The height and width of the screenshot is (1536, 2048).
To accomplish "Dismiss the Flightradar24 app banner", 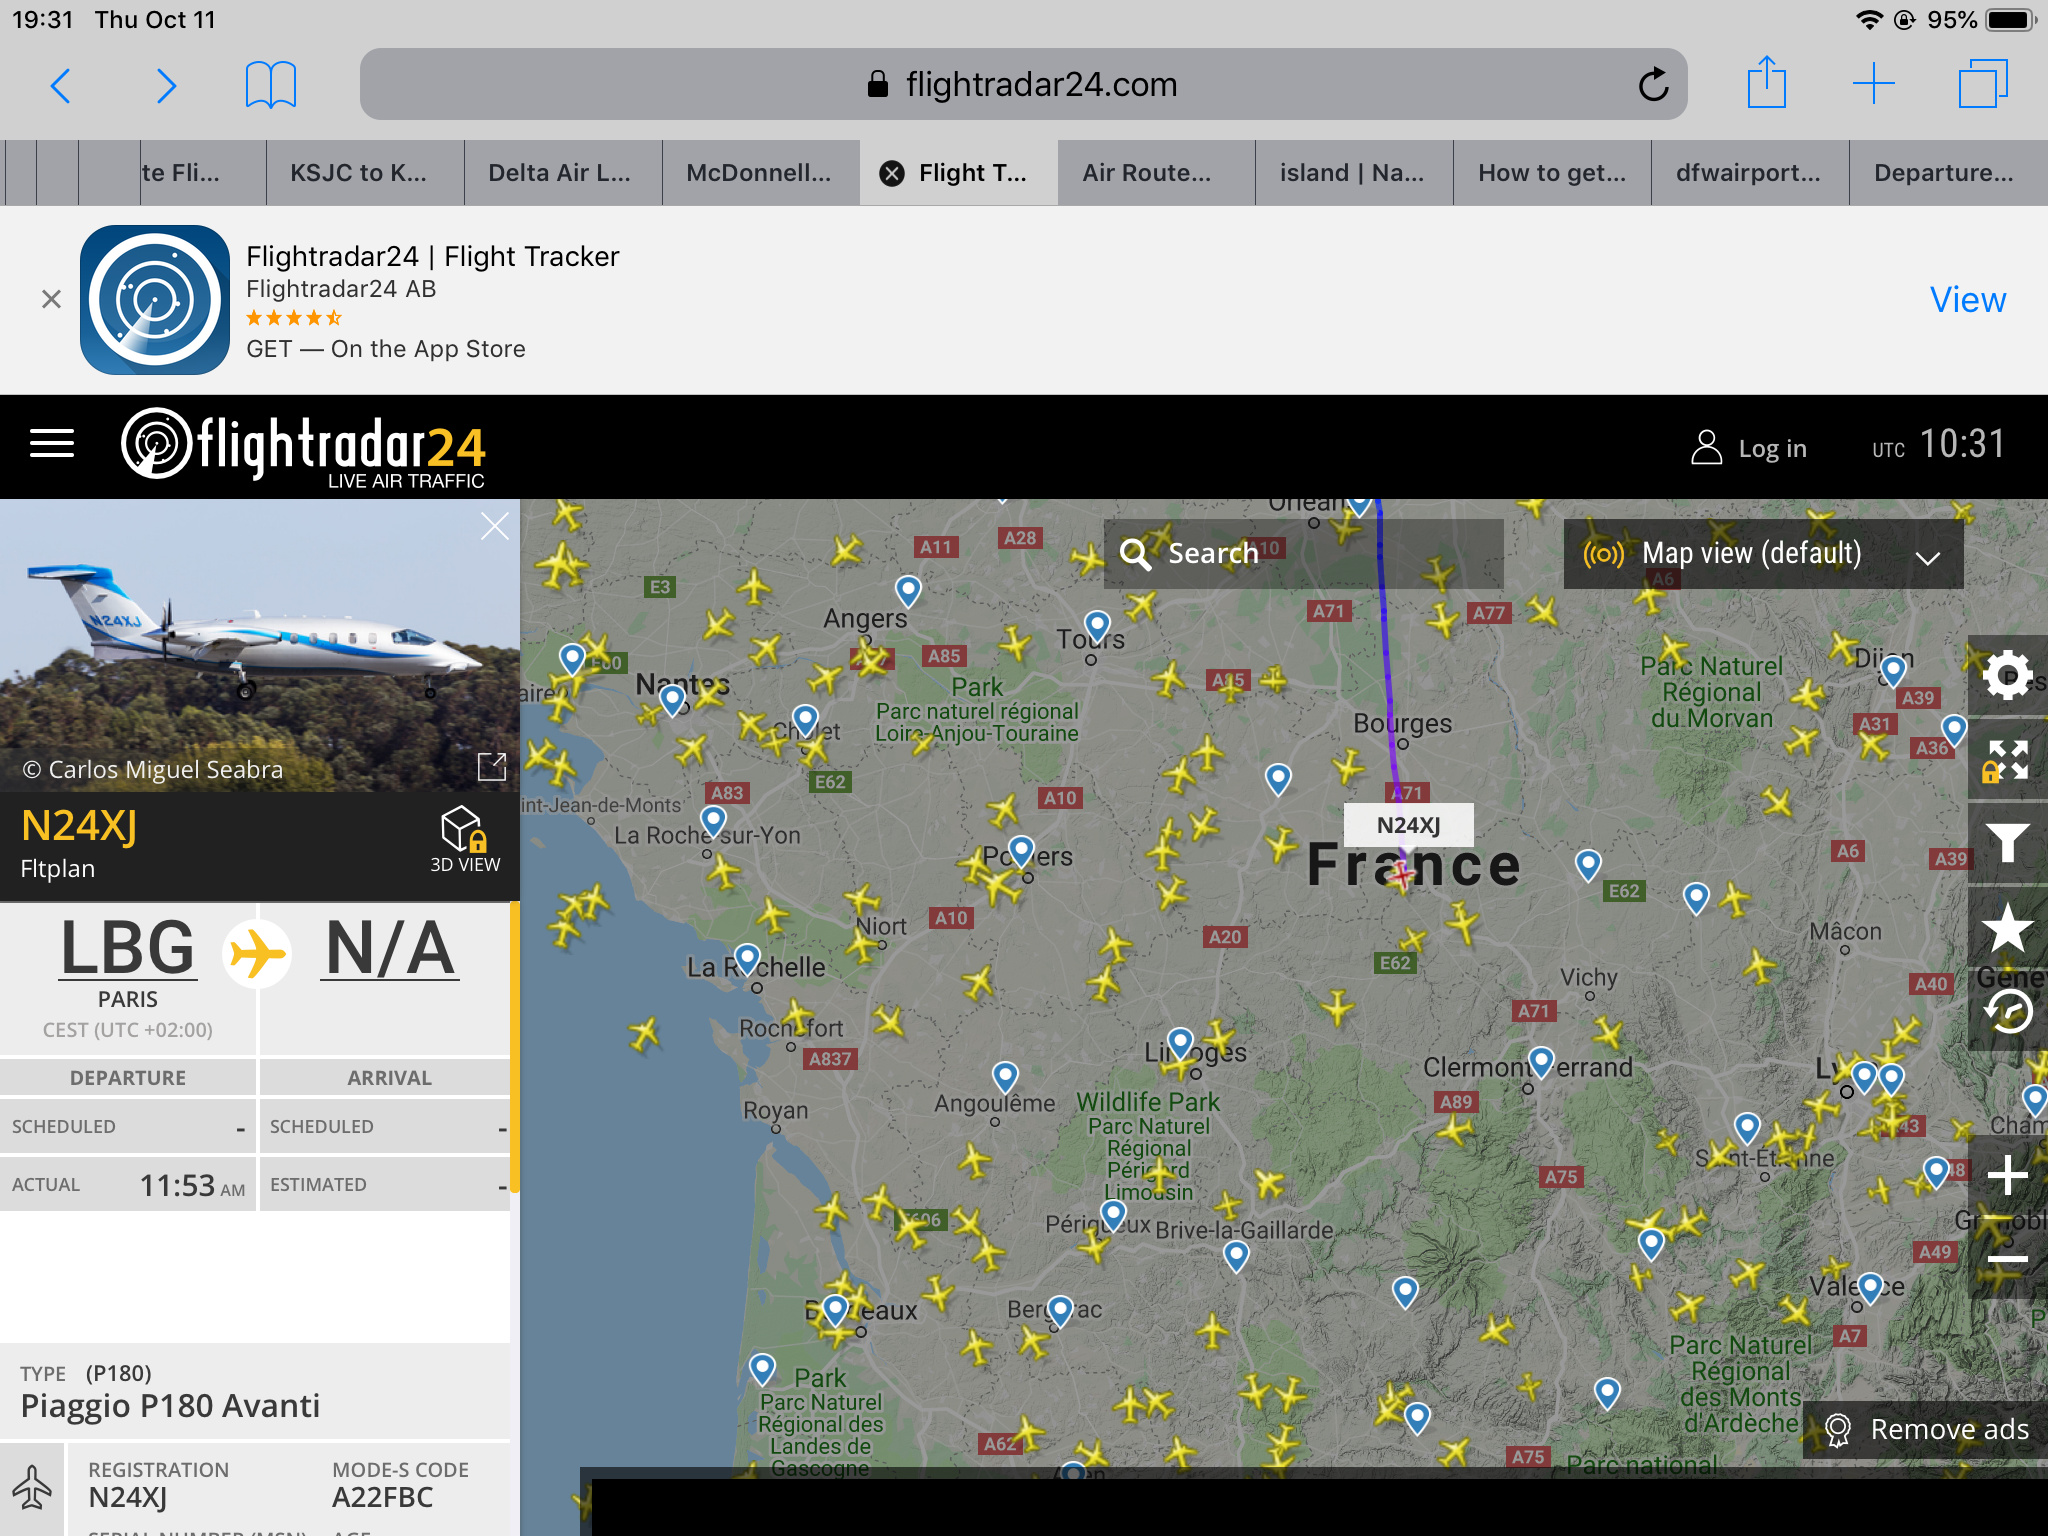I will click(x=52, y=299).
